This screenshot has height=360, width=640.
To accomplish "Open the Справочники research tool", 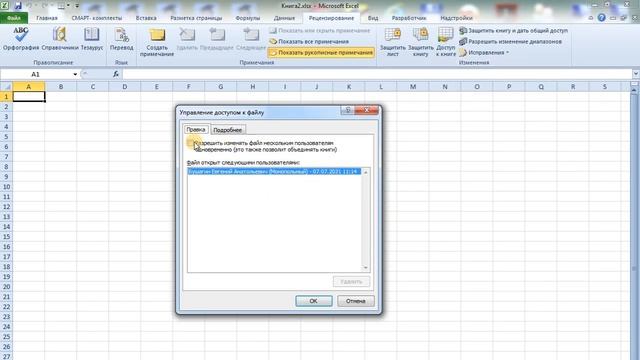I will click(x=60, y=39).
